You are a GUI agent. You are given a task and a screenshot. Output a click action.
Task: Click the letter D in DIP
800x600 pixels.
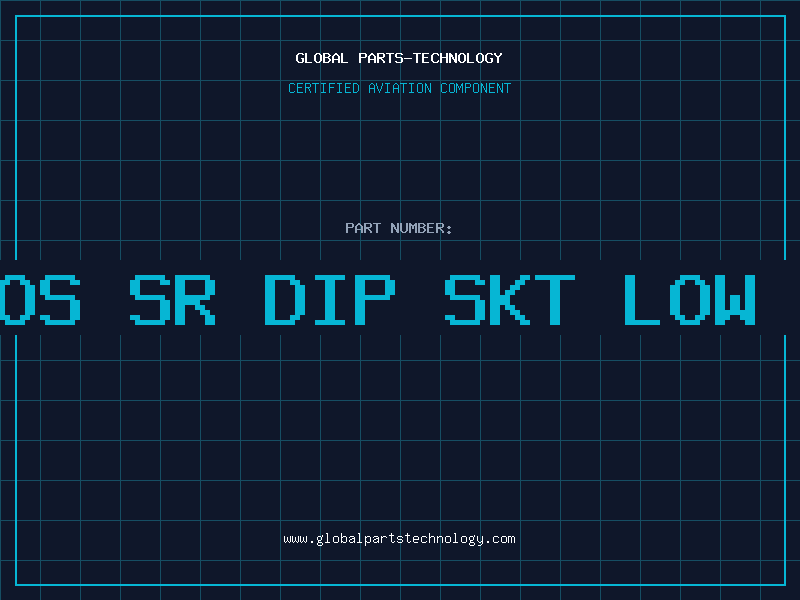click(285, 299)
